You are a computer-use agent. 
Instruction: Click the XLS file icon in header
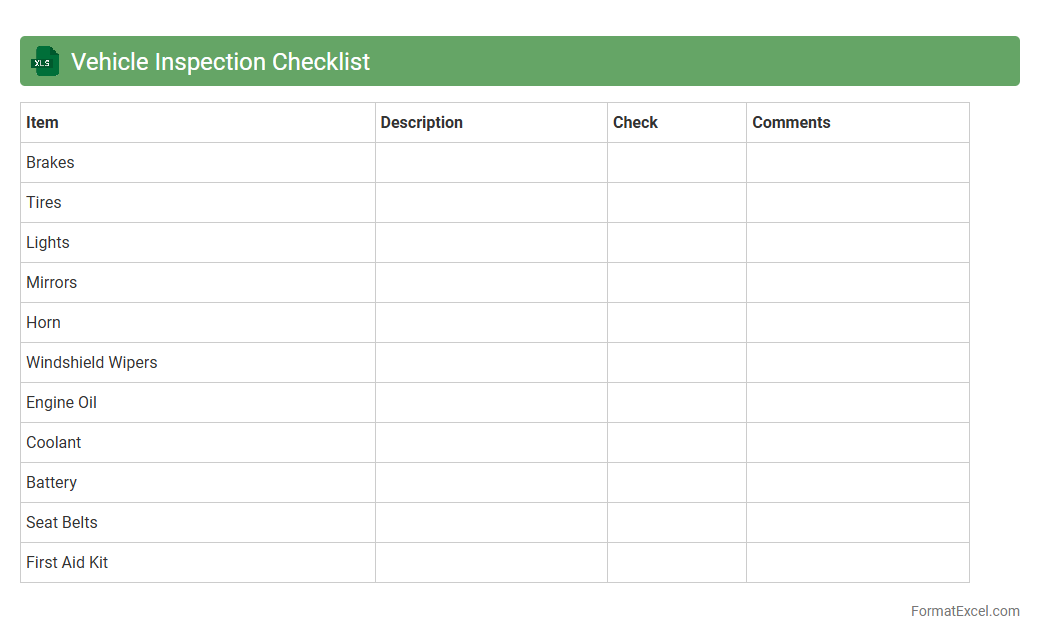[x=45, y=61]
